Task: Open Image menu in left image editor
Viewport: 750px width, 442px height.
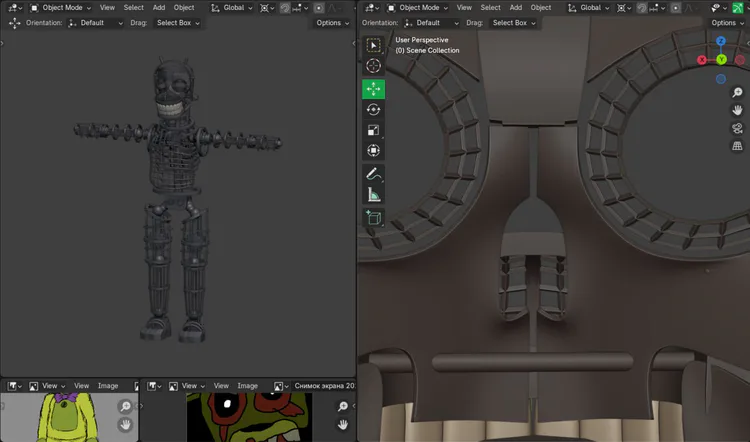Action: coord(108,386)
